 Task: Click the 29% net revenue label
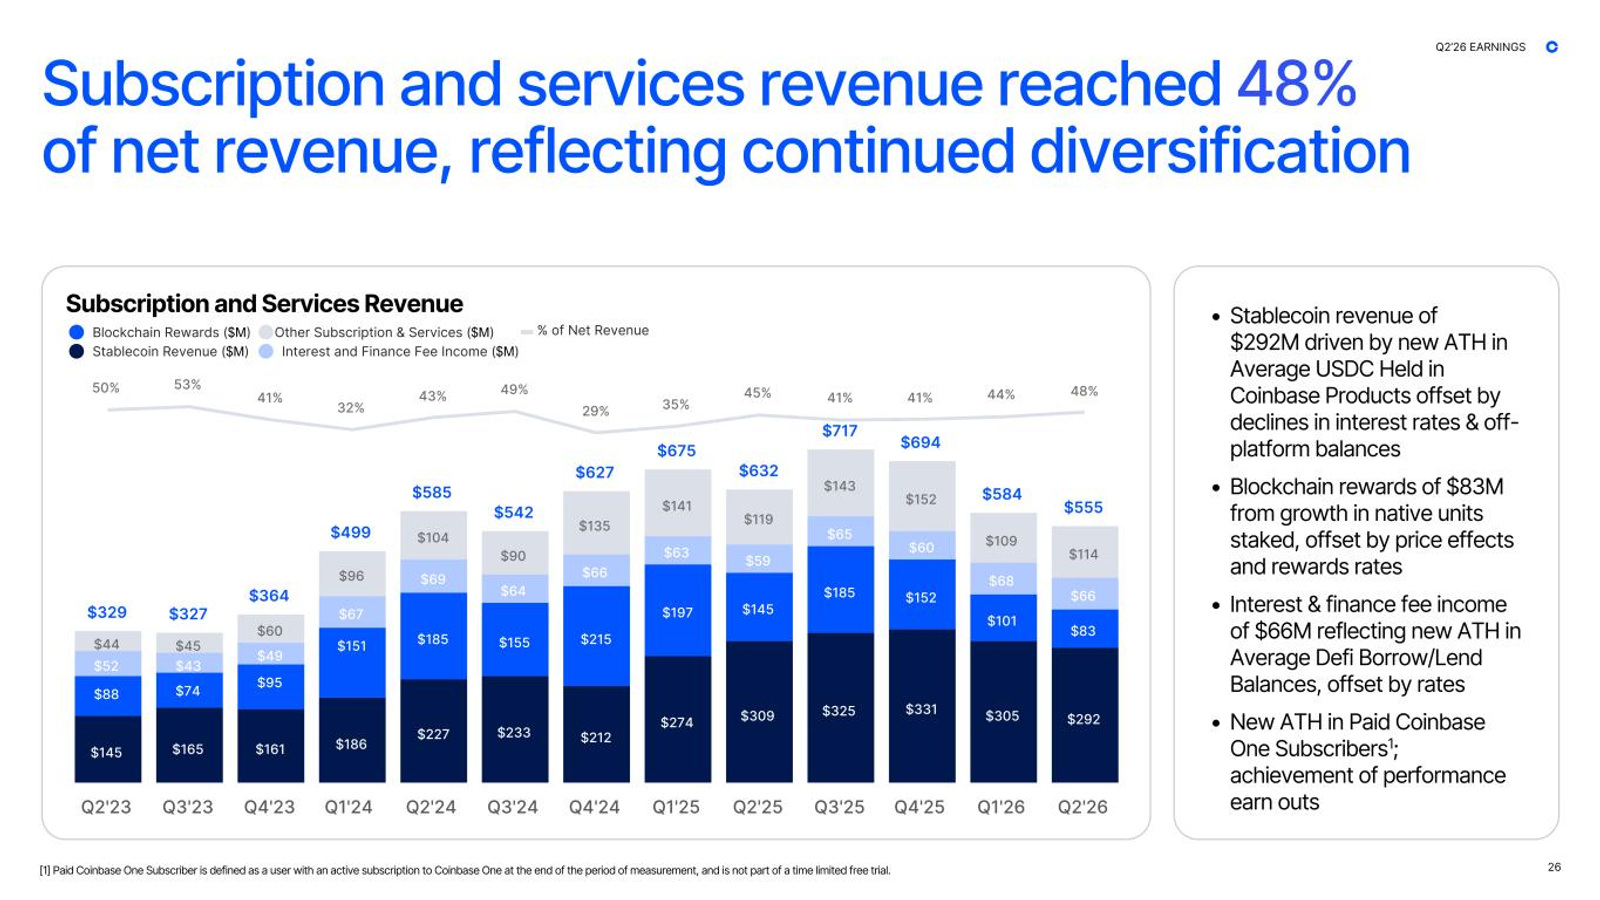pos(595,411)
